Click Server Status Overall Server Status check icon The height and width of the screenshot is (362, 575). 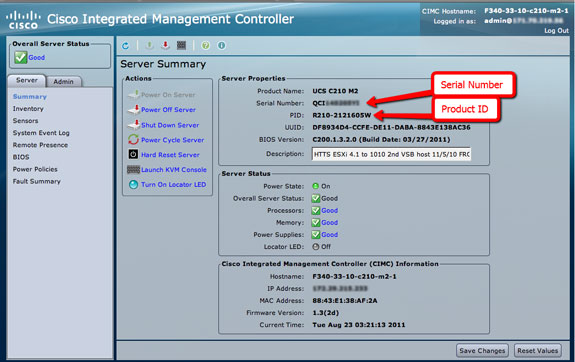pos(316,198)
